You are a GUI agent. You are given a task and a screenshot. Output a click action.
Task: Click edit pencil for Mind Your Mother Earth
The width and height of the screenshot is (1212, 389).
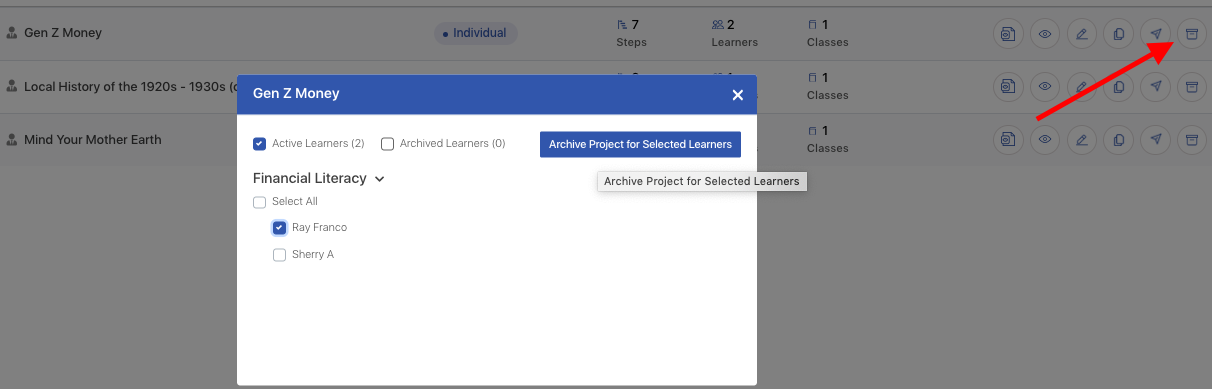[1081, 139]
